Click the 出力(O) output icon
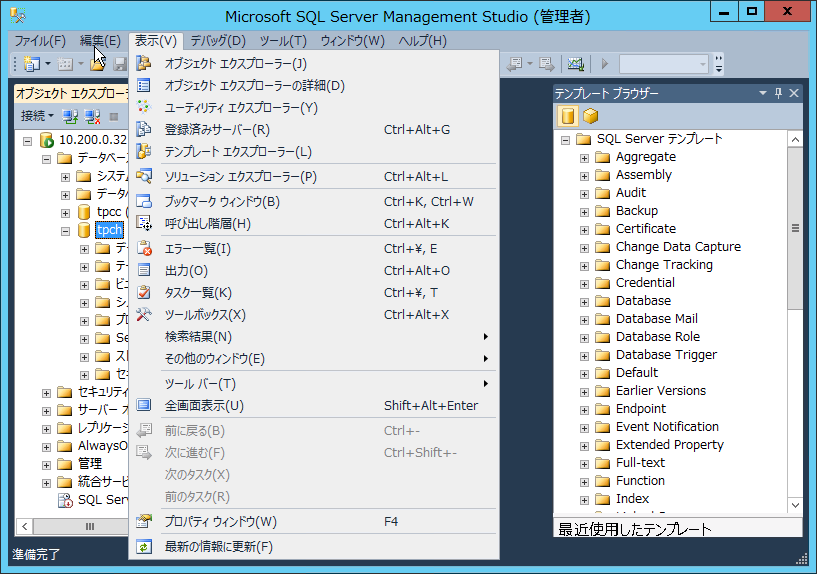The height and width of the screenshot is (574, 817). pos(144,270)
